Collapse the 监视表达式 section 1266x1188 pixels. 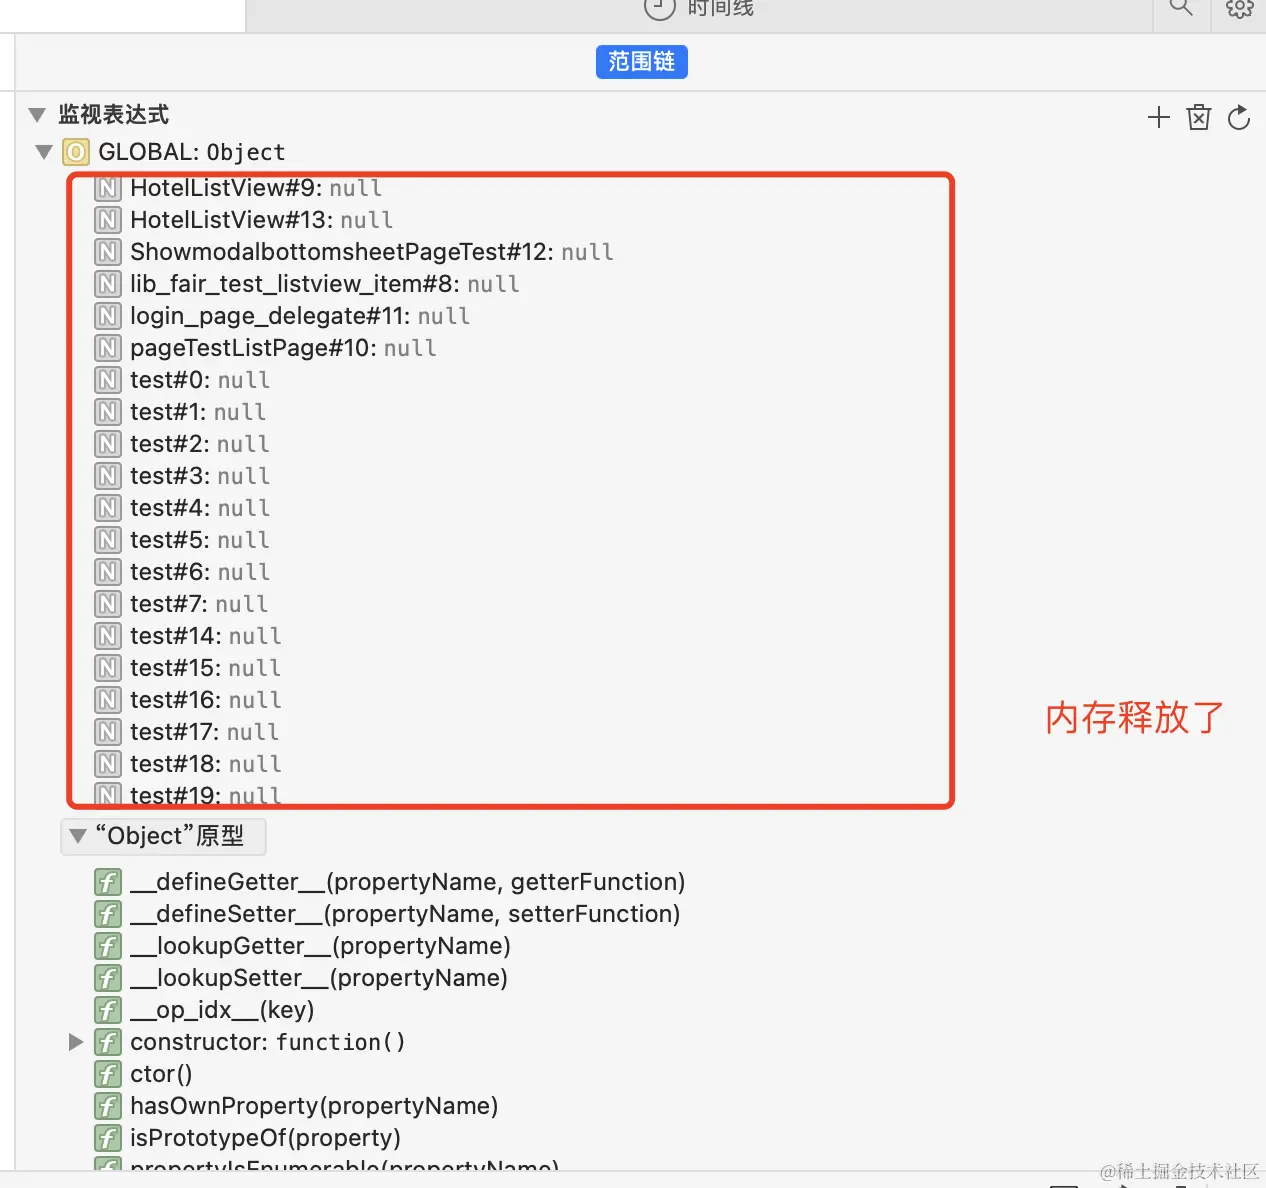[37, 114]
